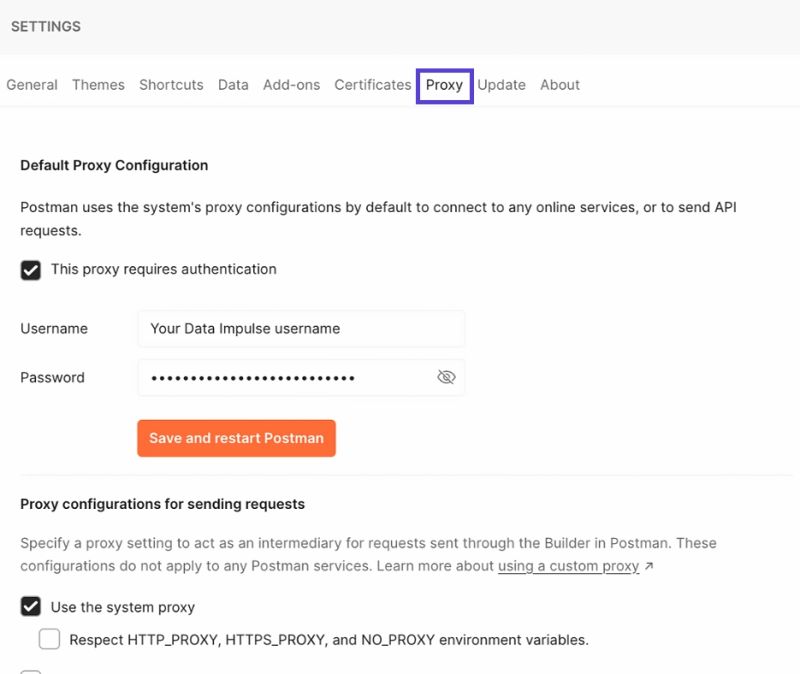The image size is (800, 674).
Task: Tick the partially visible checkbox at the bottom
Action: click(31, 671)
